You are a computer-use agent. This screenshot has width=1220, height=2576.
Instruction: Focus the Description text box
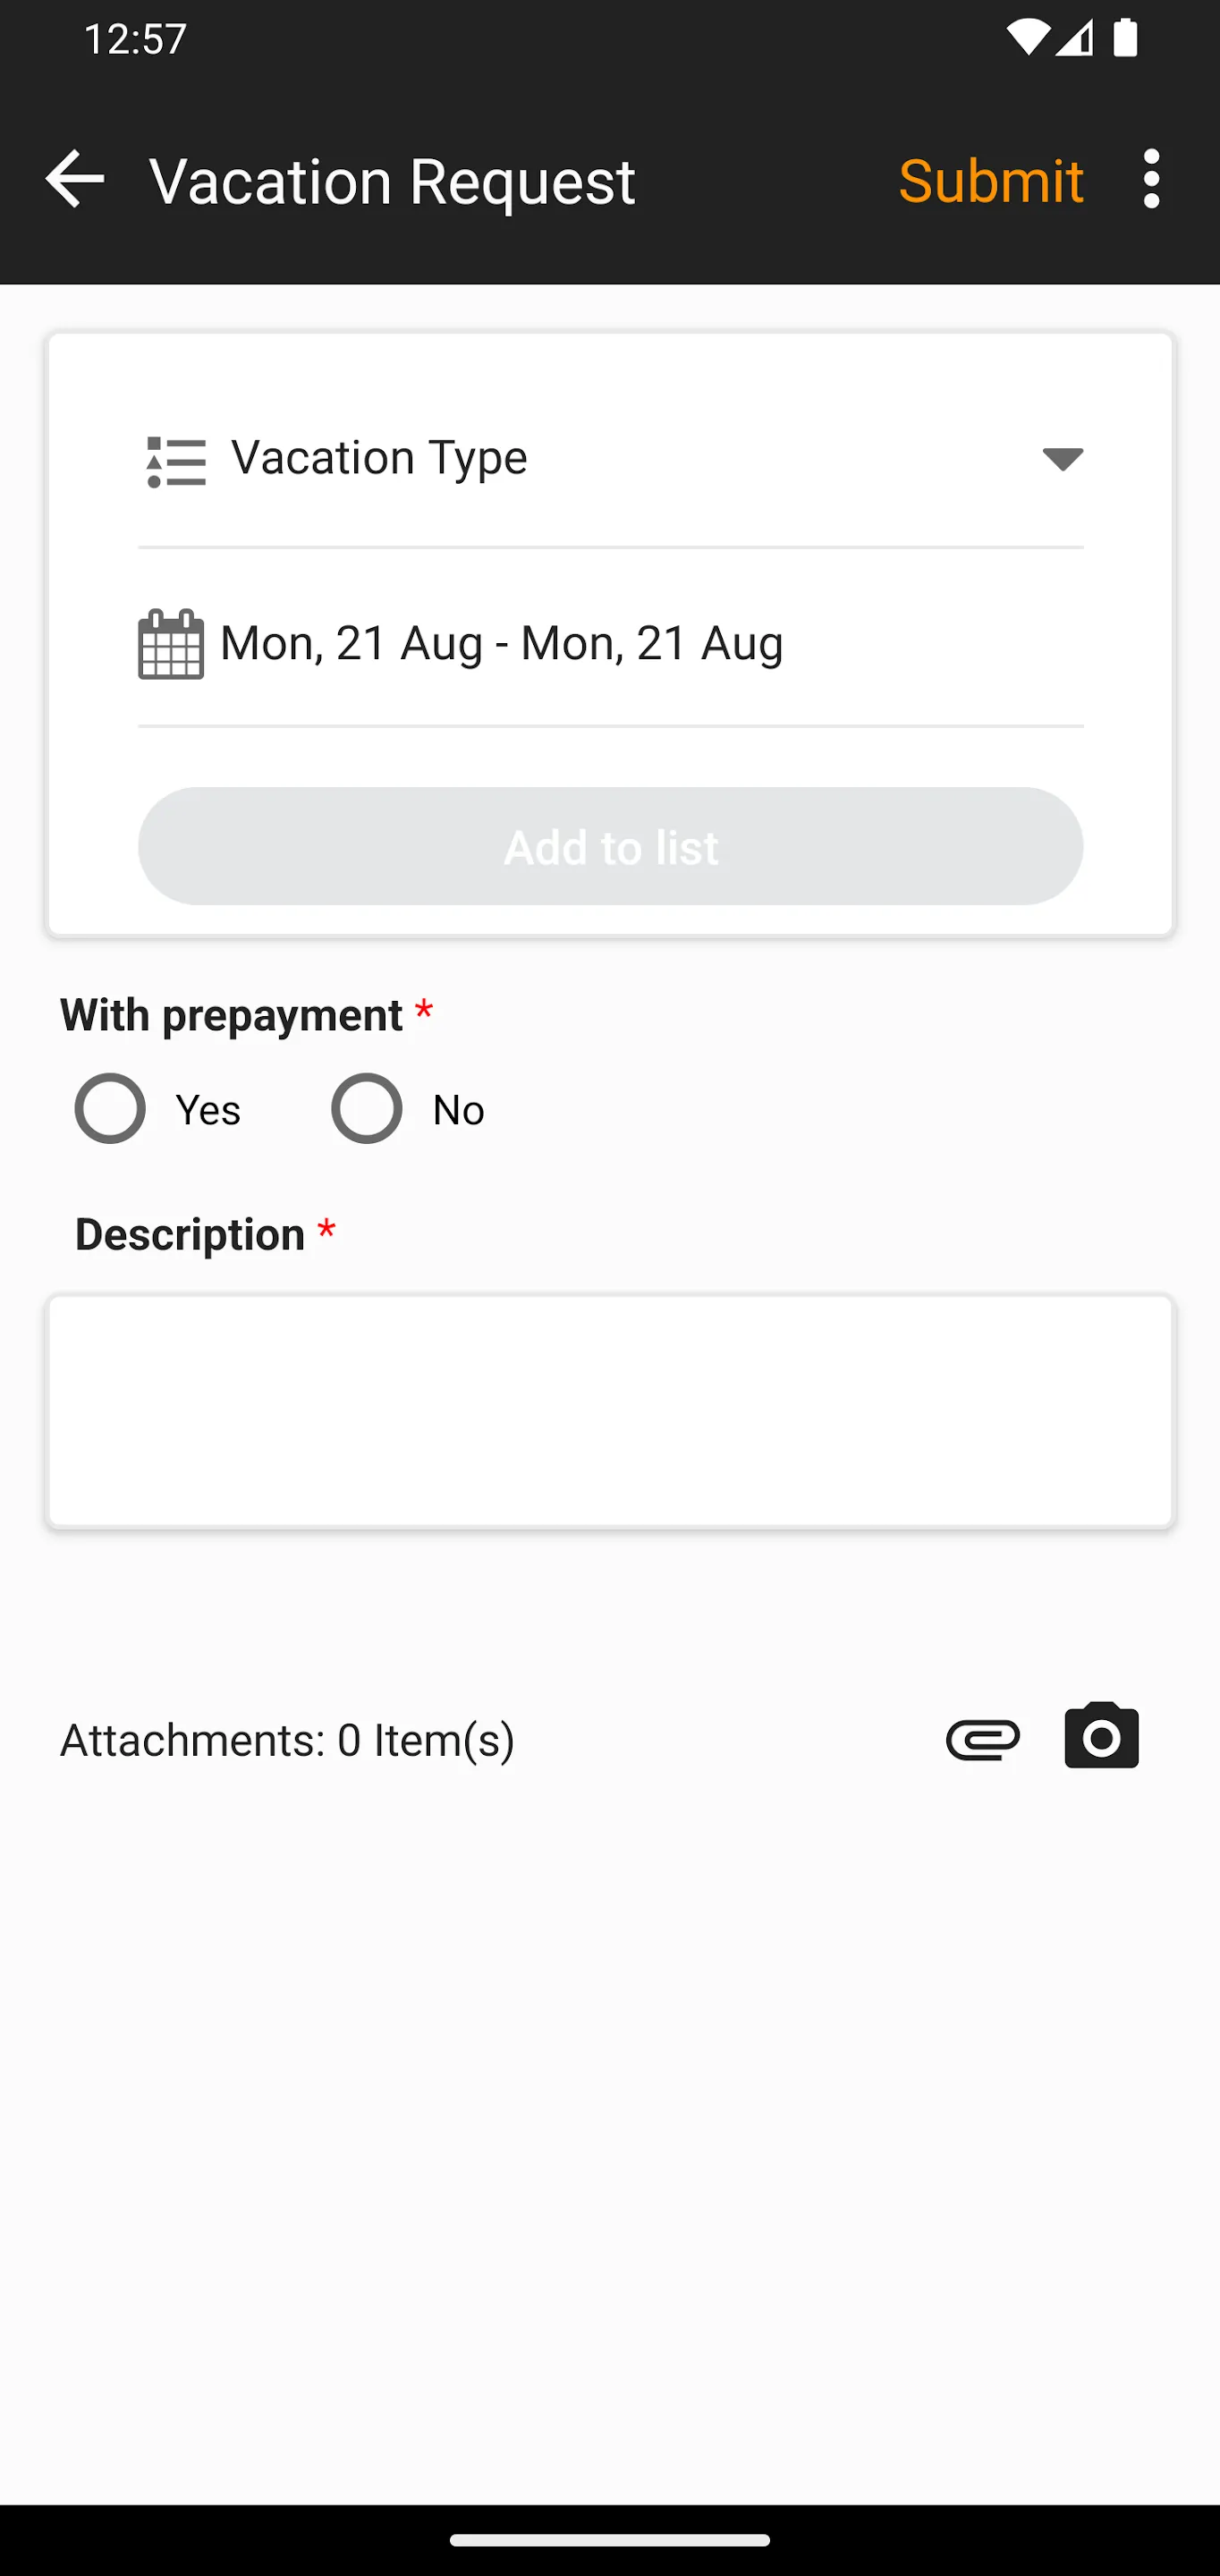pos(610,1411)
